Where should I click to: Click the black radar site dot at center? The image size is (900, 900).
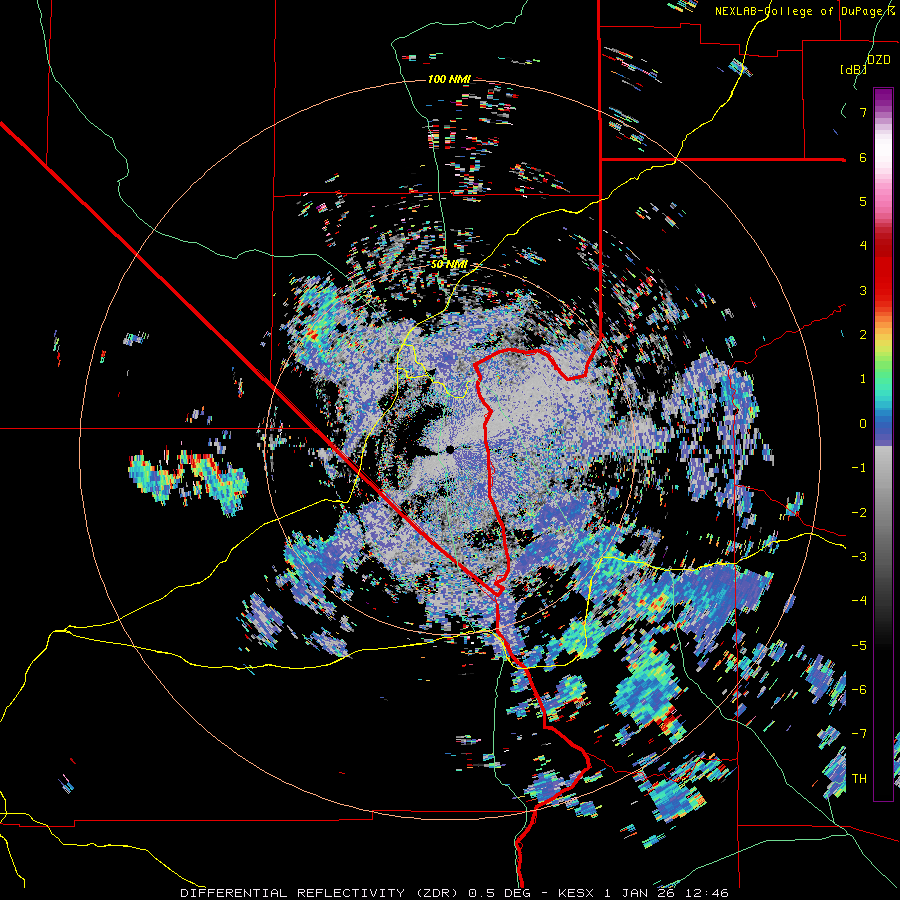[450, 449]
